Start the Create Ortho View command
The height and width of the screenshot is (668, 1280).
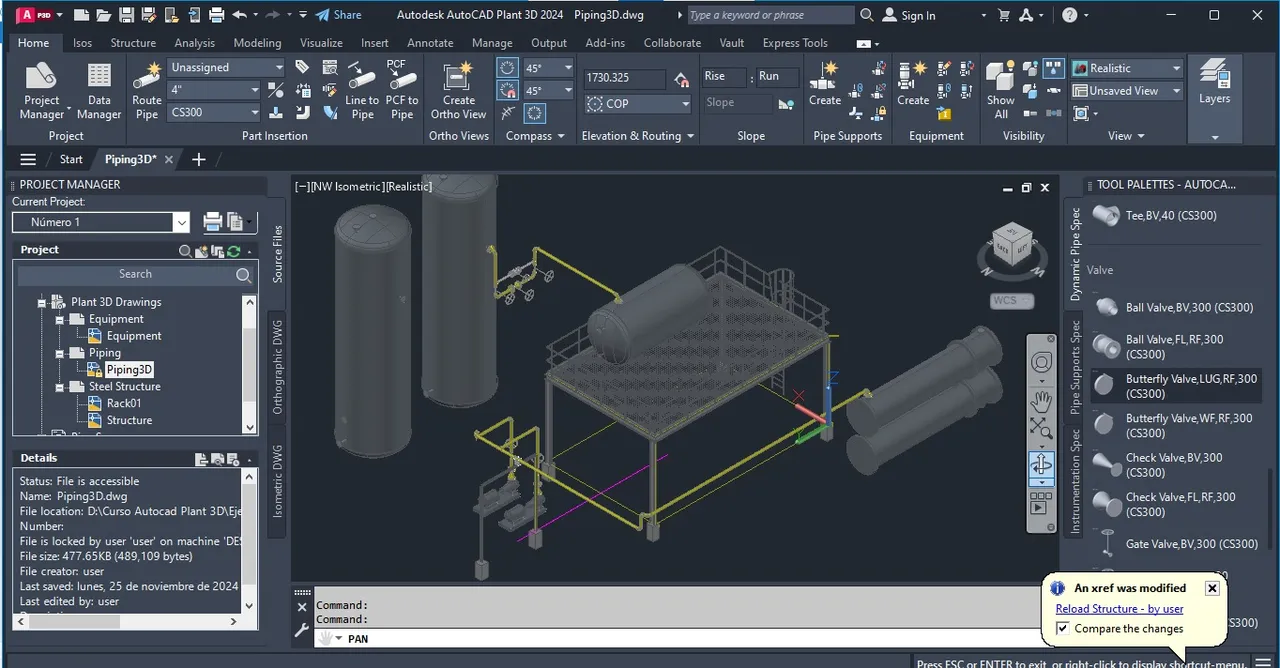click(x=459, y=91)
